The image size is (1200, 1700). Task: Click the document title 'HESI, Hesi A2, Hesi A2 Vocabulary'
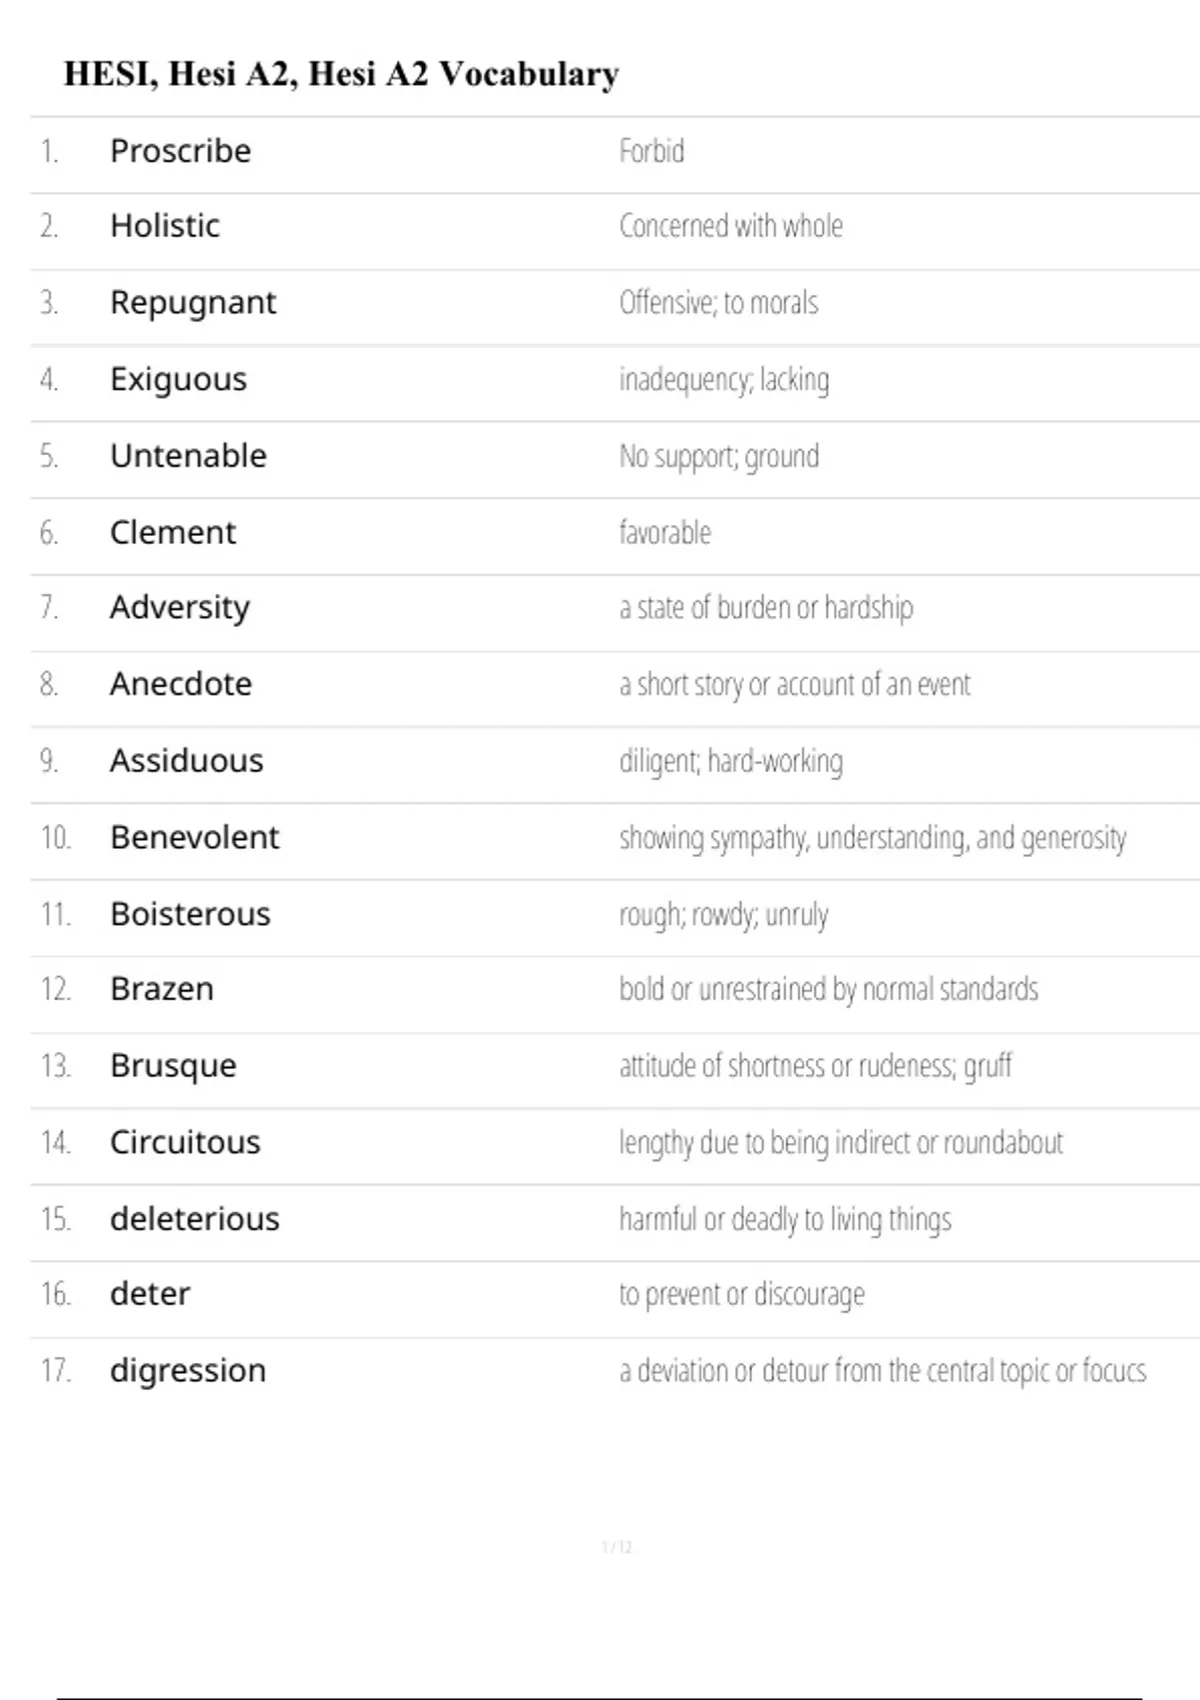(x=341, y=74)
